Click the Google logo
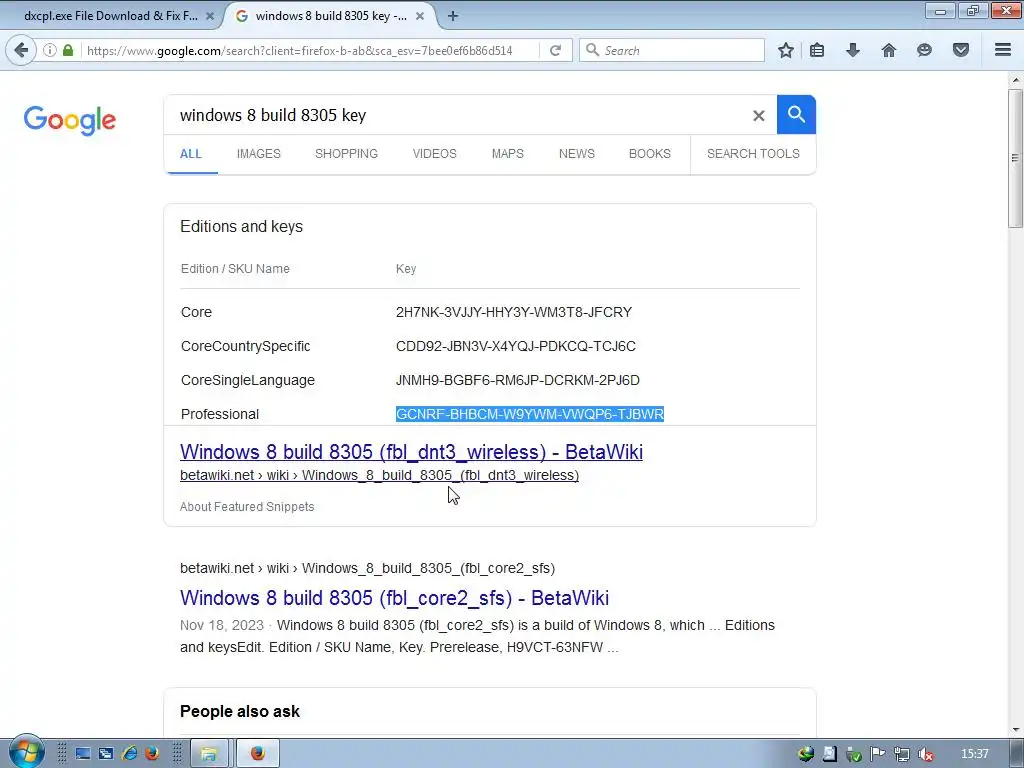1024x768 pixels. 70,120
